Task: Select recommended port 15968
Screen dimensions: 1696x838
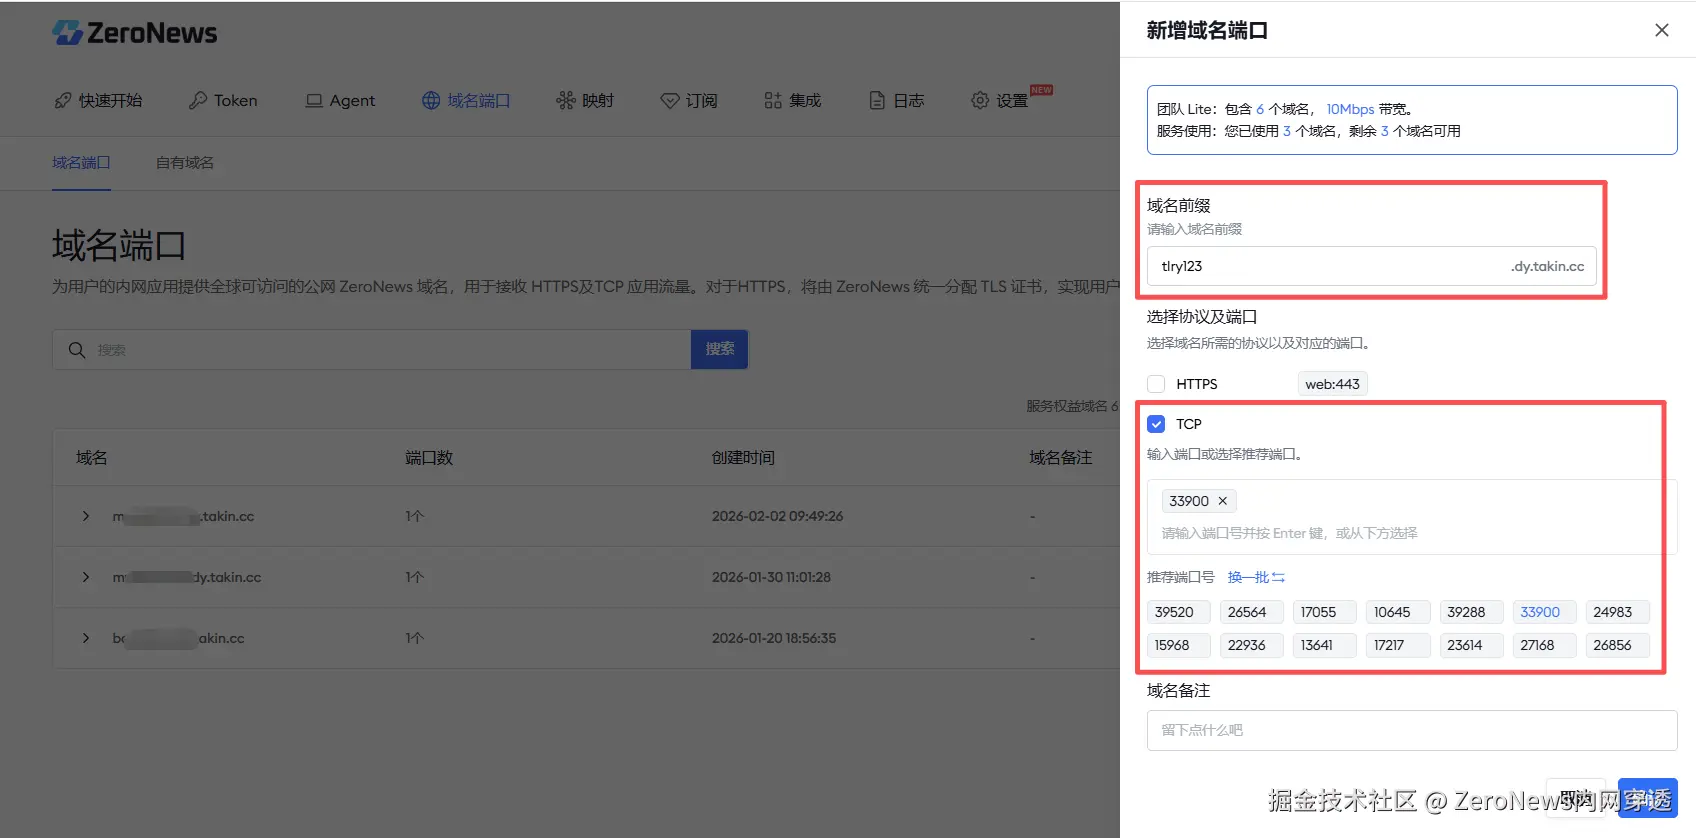Action: point(1178,645)
